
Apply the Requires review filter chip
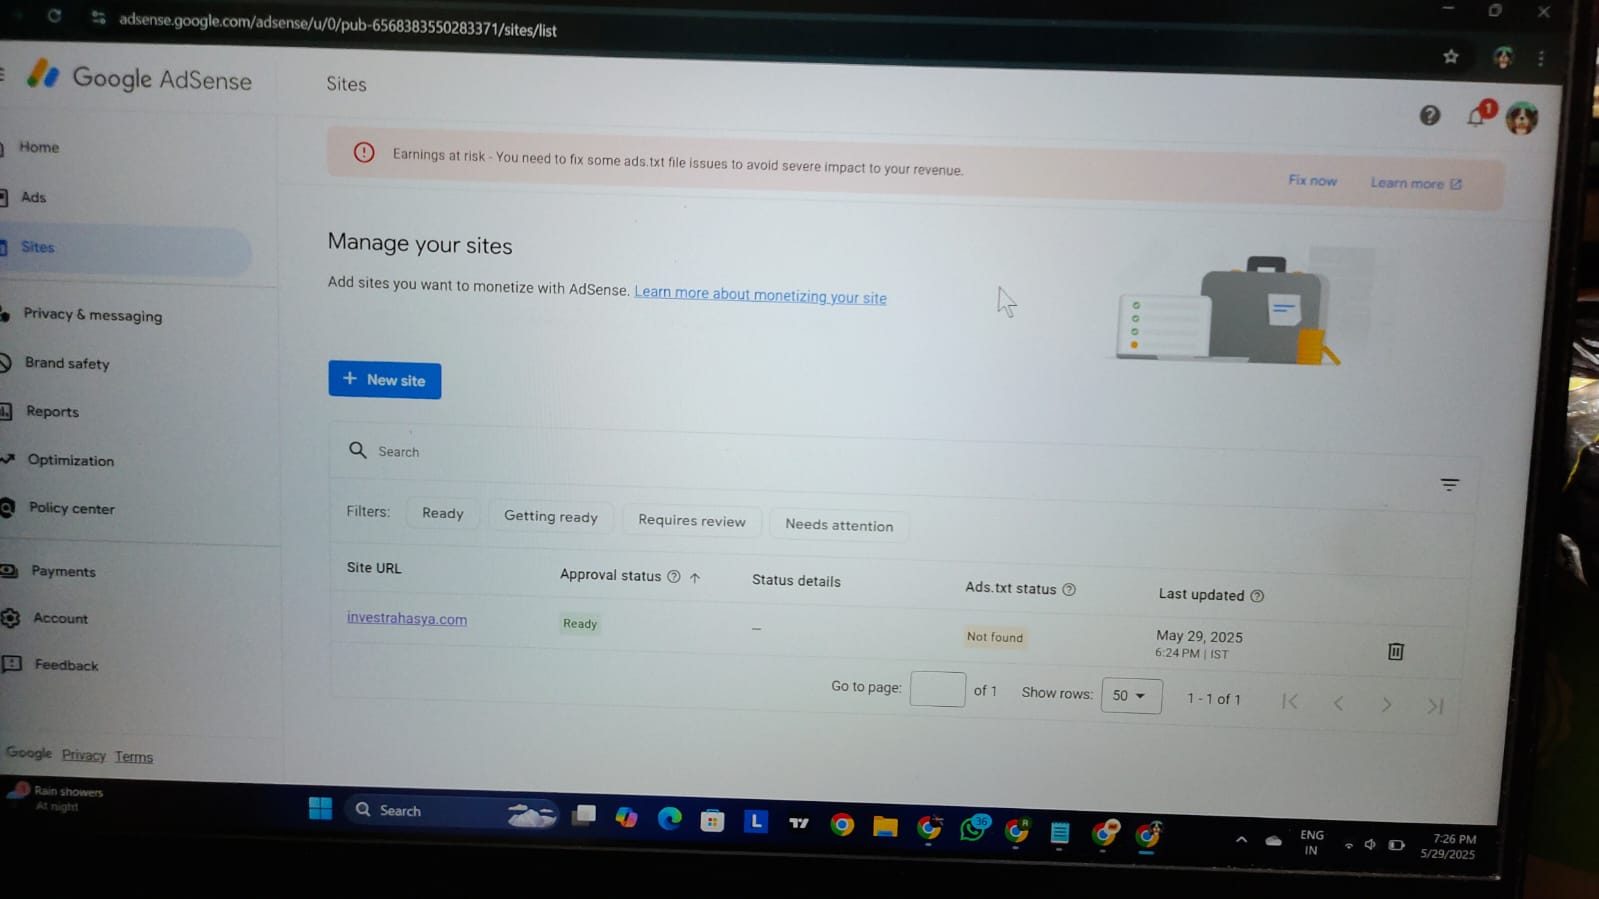click(x=692, y=521)
